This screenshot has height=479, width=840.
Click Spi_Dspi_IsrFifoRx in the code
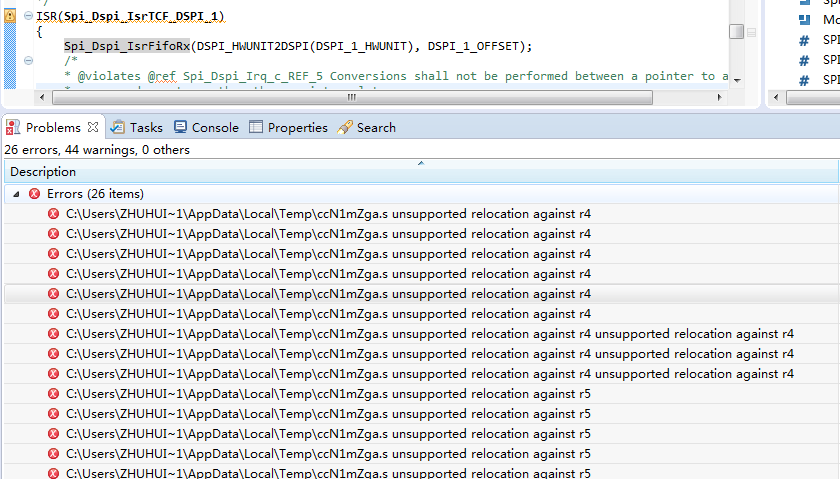click(x=127, y=46)
